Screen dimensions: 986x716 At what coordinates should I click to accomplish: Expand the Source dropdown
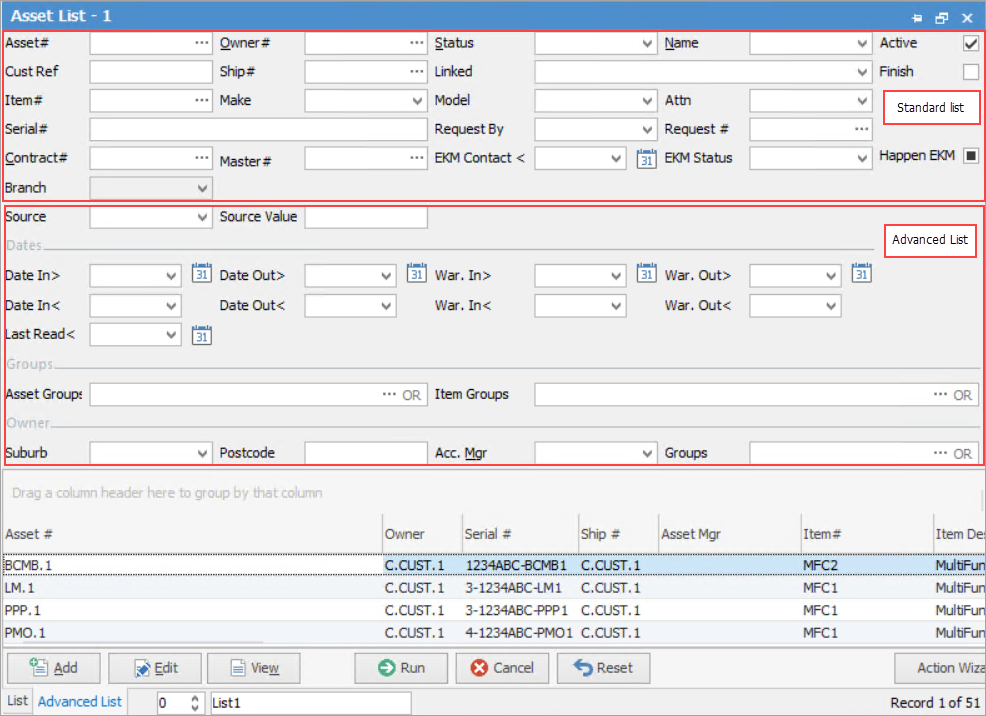tap(202, 217)
